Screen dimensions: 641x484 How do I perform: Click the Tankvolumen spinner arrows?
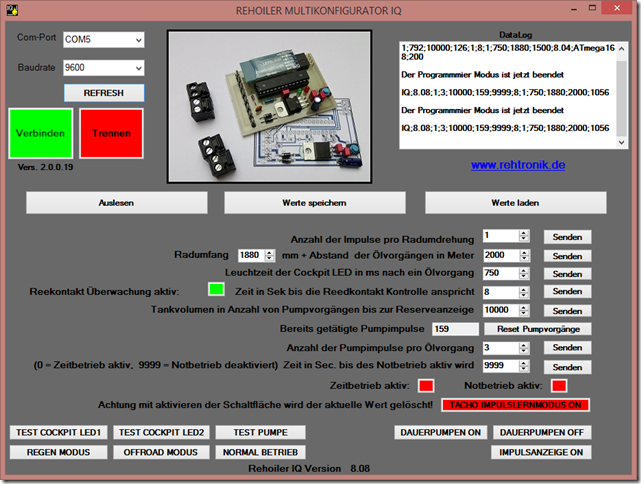[x=524, y=310]
